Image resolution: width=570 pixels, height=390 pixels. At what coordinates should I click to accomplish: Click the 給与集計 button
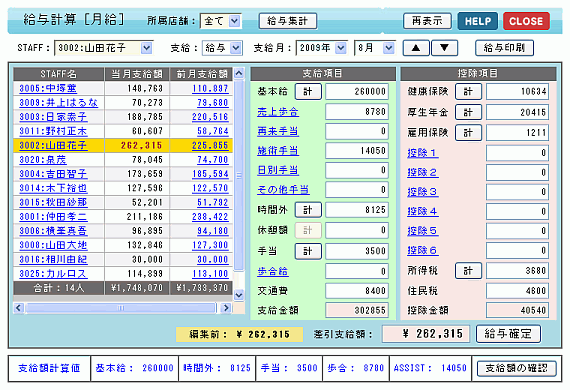point(288,21)
